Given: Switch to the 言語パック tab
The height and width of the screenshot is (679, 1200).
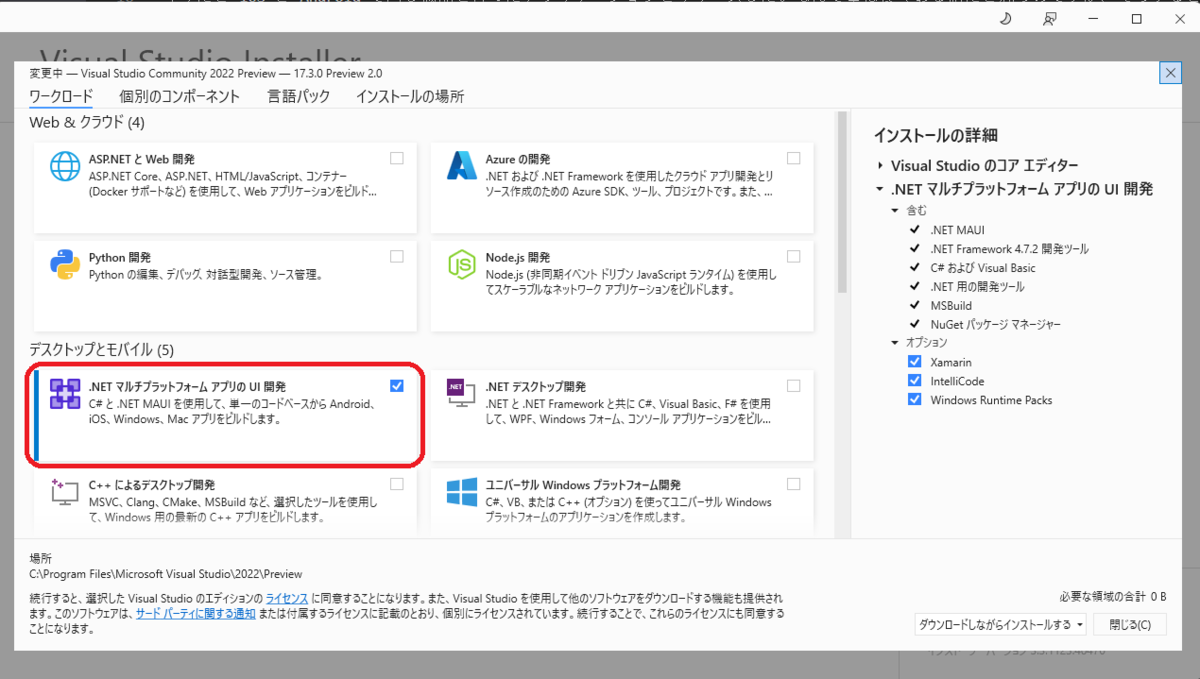Looking at the screenshot, I should pyautogui.click(x=298, y=97).
